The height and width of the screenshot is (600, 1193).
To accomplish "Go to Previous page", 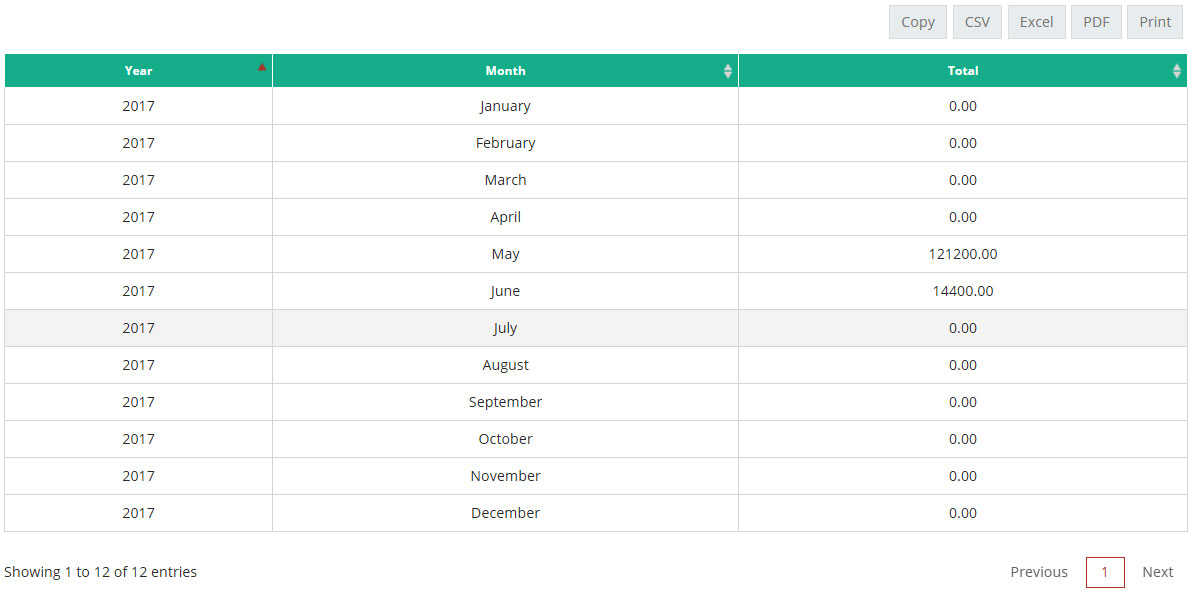I will [1039, 572].
